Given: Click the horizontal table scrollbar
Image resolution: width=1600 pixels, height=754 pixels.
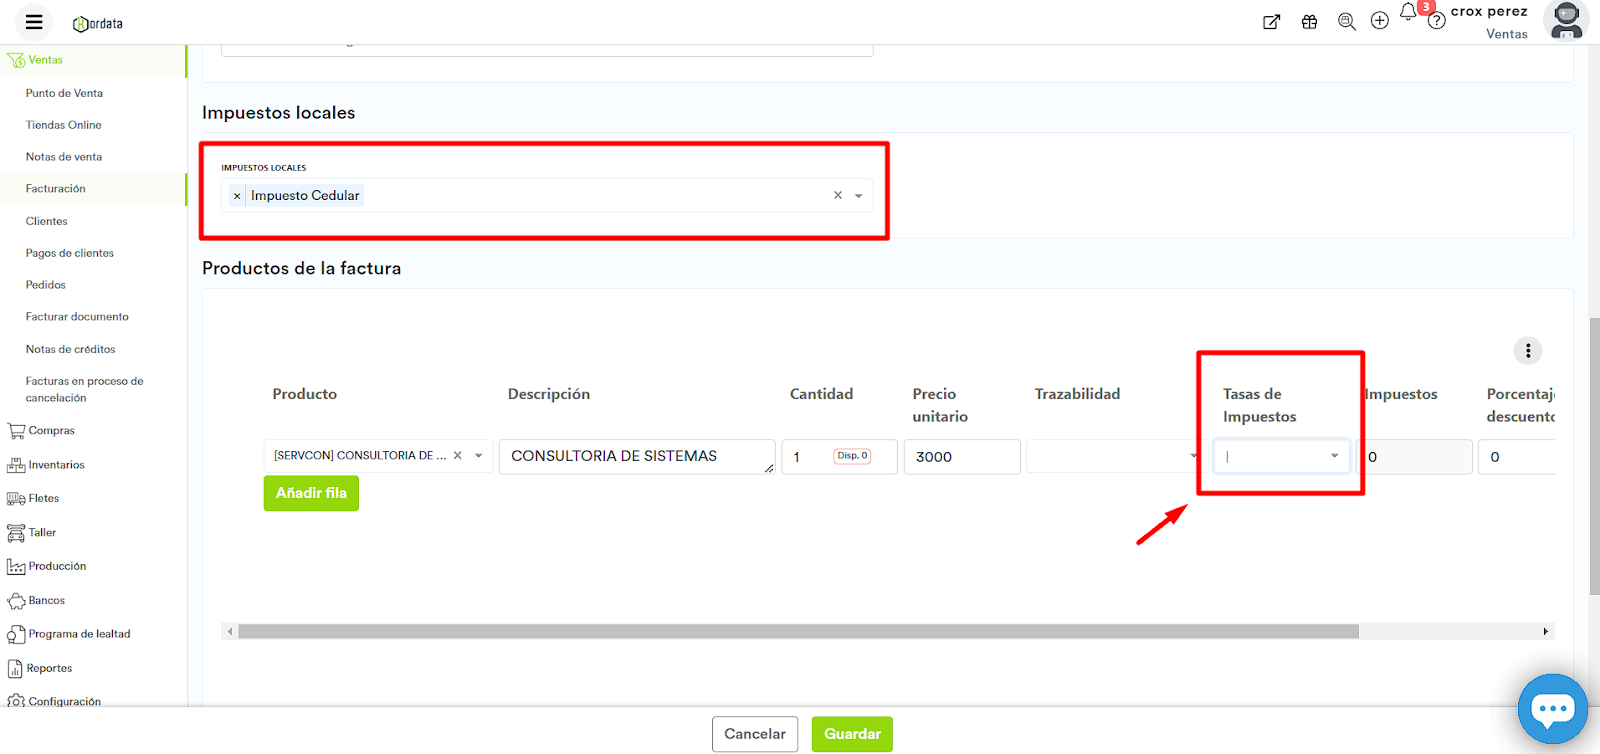Looking at the screenshot, I should (798, 631).
